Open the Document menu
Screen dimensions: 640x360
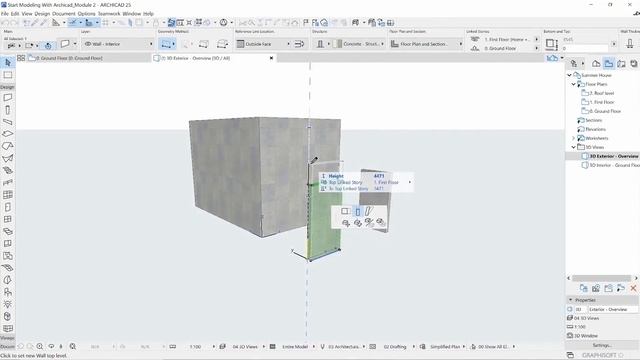pos(64,13)
